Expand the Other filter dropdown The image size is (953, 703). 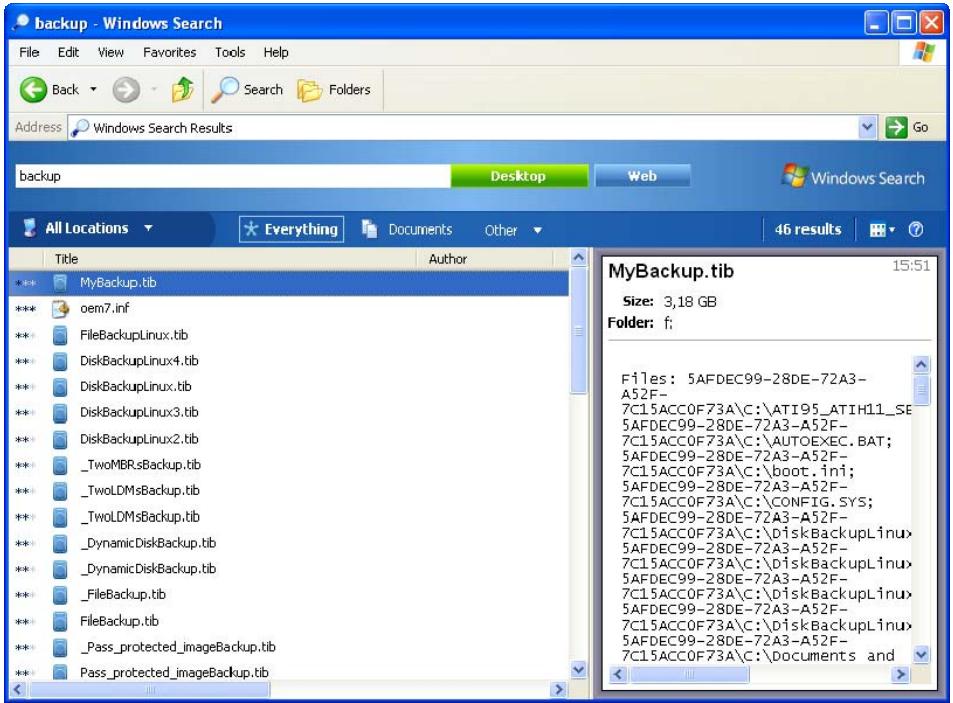click(537, 230)
